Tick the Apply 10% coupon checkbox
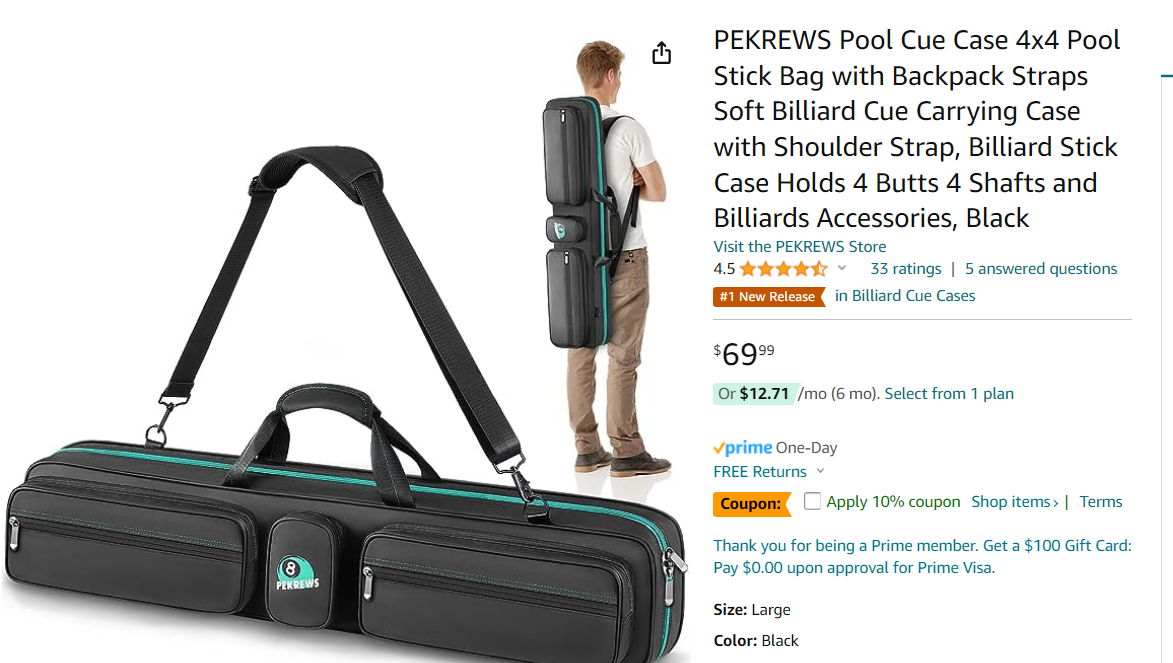Viewport: 1173px width, 663px height. tap(812, 501)
